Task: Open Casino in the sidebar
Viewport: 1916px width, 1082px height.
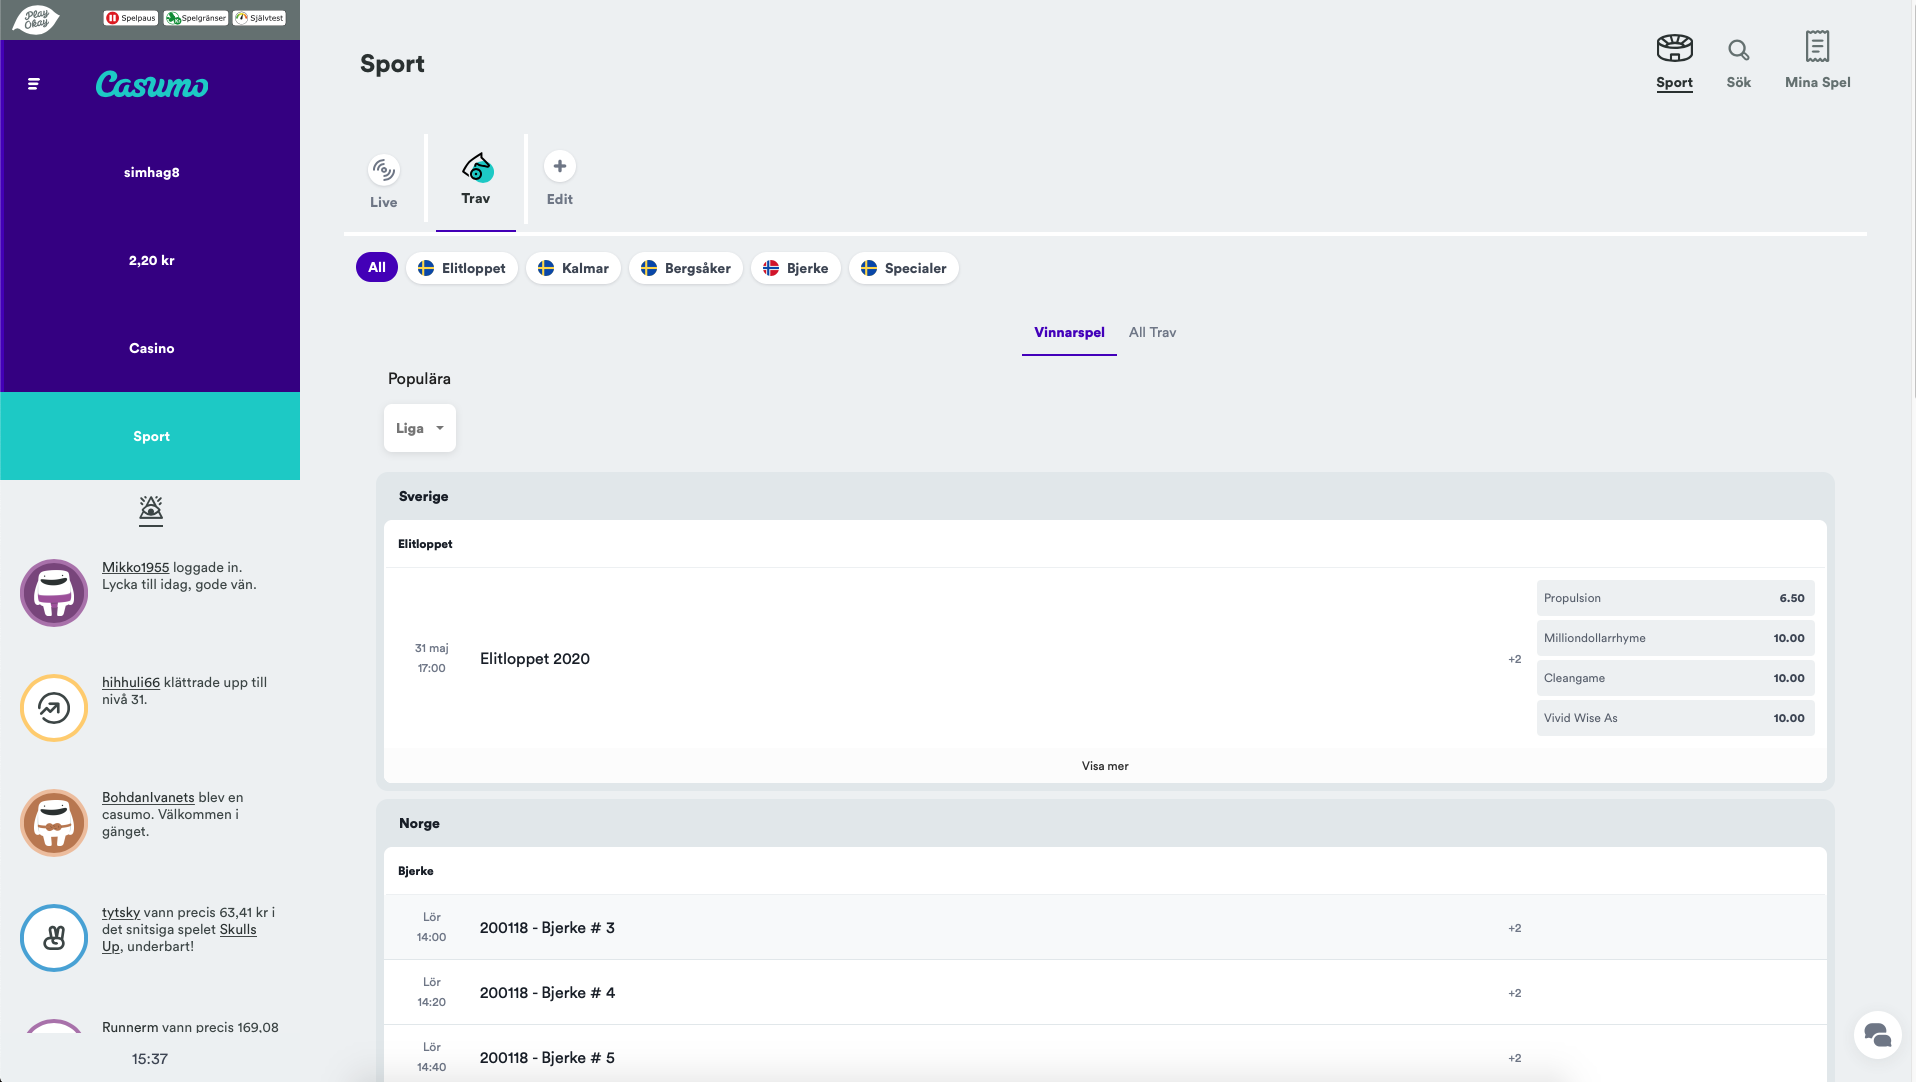Action: [151, 348]
